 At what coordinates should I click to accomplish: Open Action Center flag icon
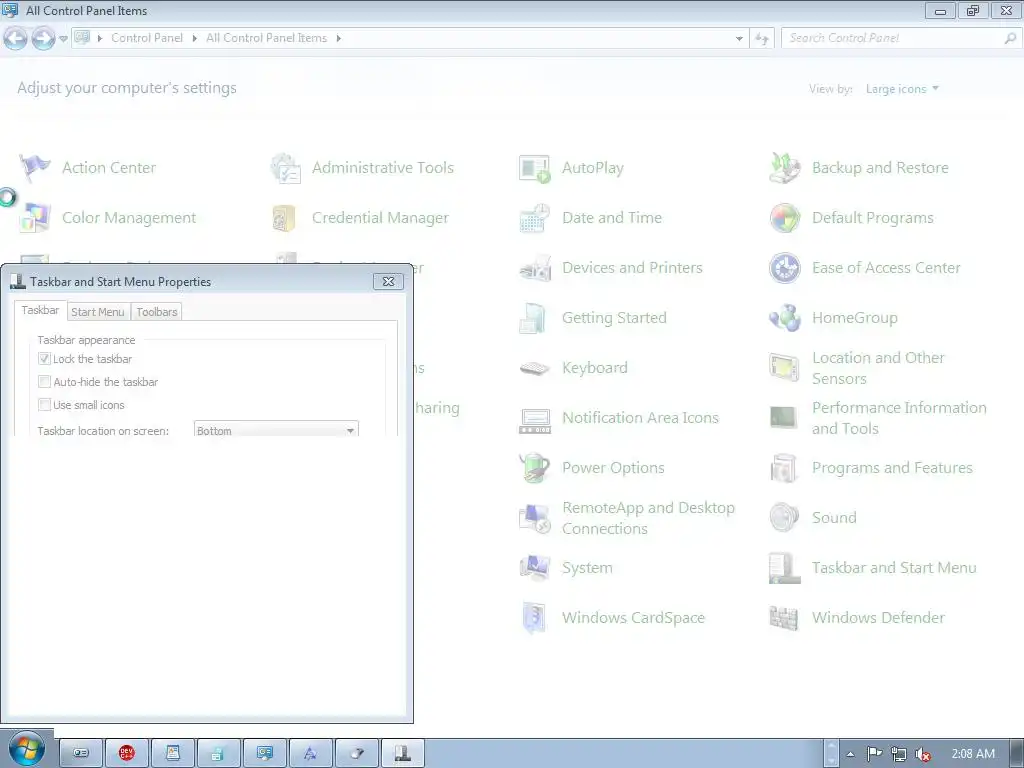[x=35, y=168]
